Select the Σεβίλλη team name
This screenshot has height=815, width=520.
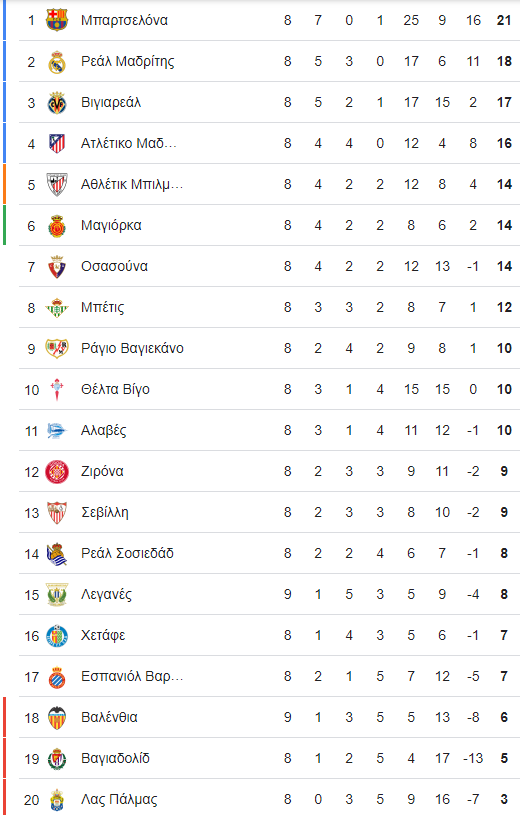pos(105,512)
